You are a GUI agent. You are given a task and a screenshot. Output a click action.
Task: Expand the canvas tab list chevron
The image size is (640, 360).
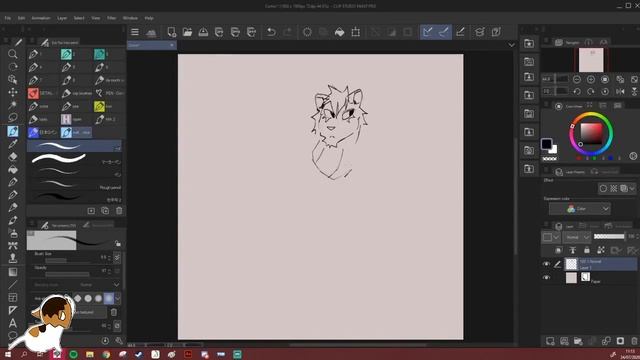(x=511, y=45)
